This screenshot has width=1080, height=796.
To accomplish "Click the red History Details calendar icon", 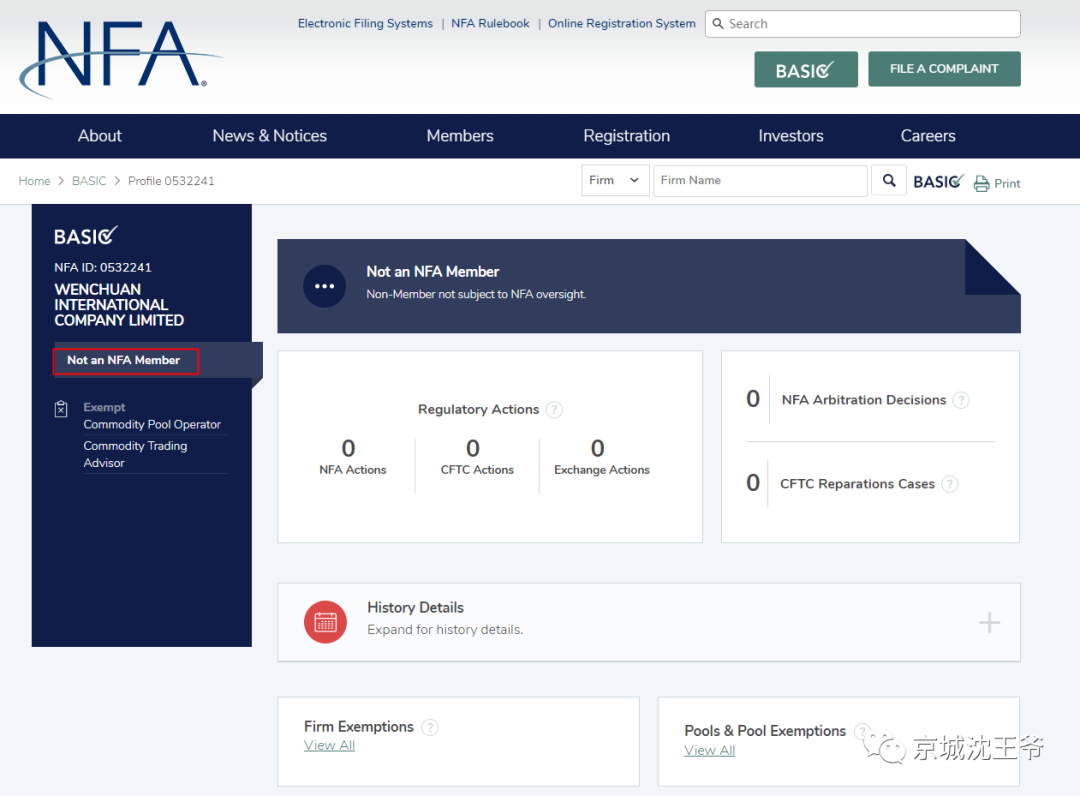I will pos(325,622).
